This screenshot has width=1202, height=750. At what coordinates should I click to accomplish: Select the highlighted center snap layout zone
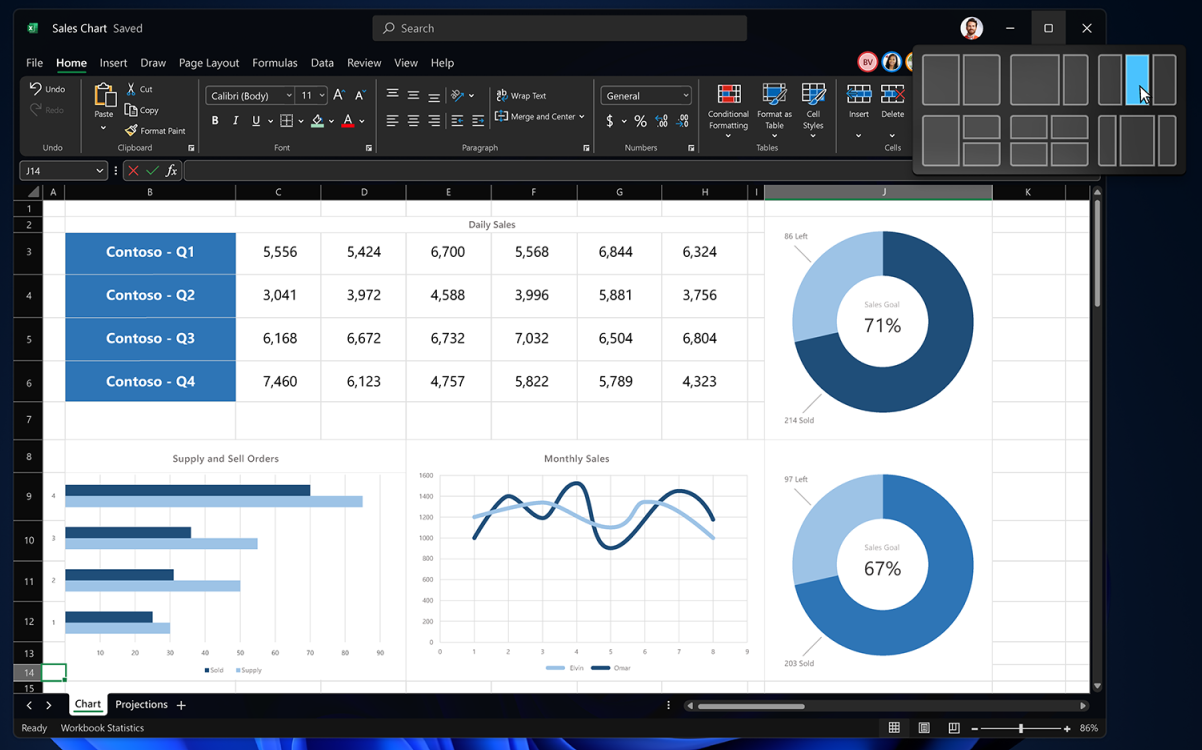(1137, 80)
